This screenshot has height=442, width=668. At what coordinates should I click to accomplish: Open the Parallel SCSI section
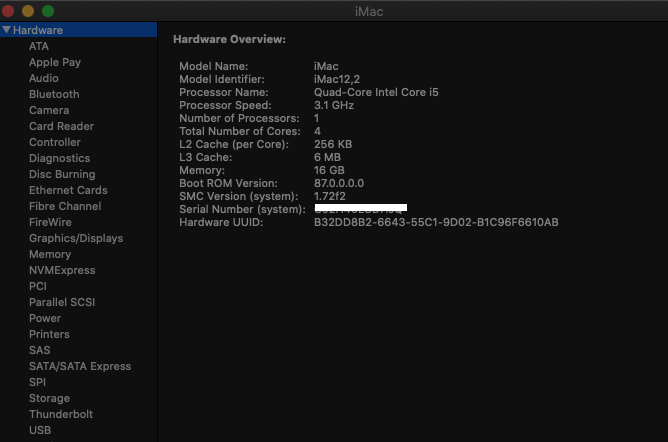pyautogui.click(x=62, y=302)
